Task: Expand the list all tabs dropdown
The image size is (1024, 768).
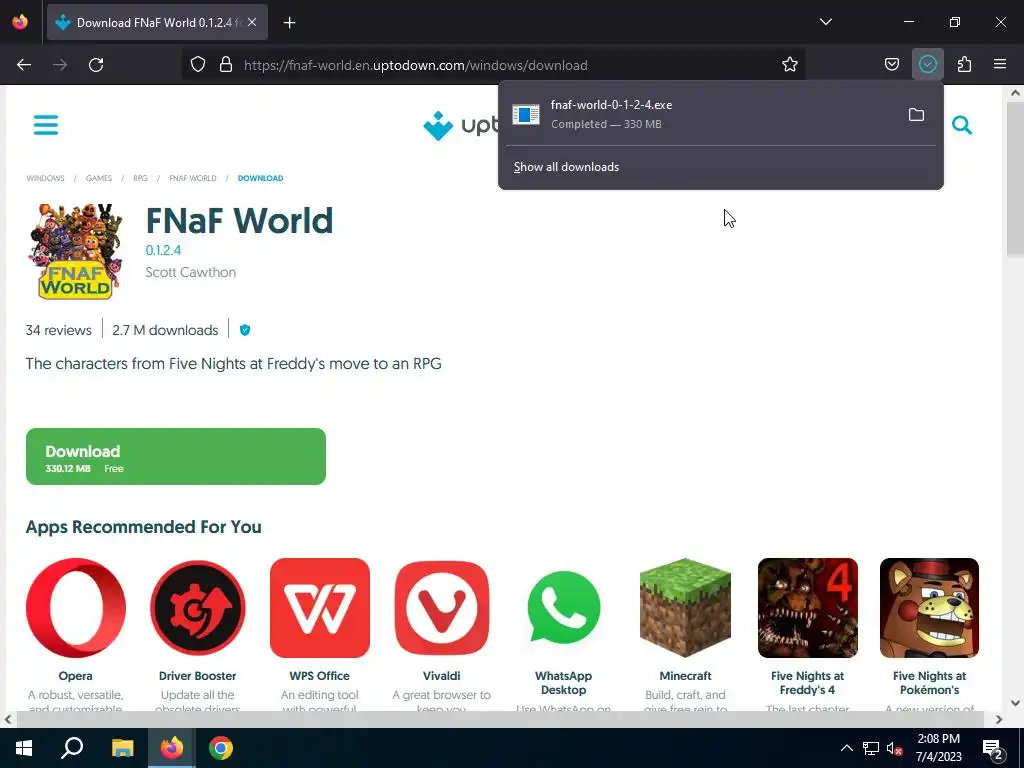Action: (x=825, y=22)
